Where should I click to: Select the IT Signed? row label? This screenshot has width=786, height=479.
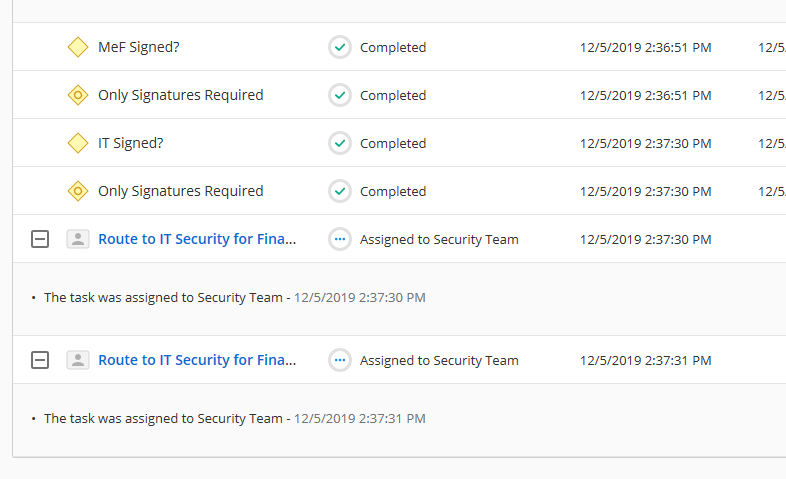point(131,143)
